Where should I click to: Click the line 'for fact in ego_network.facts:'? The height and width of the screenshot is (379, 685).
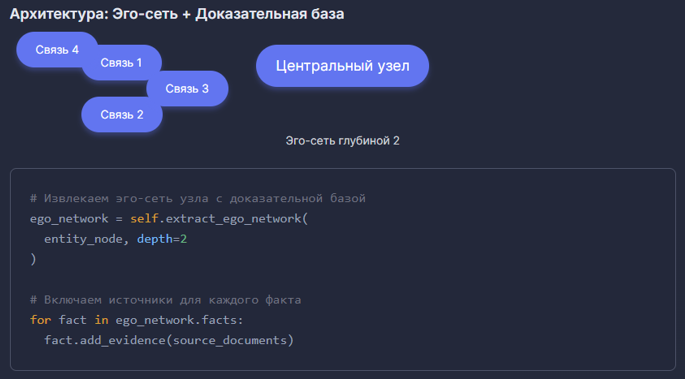[x=137, y=320]
